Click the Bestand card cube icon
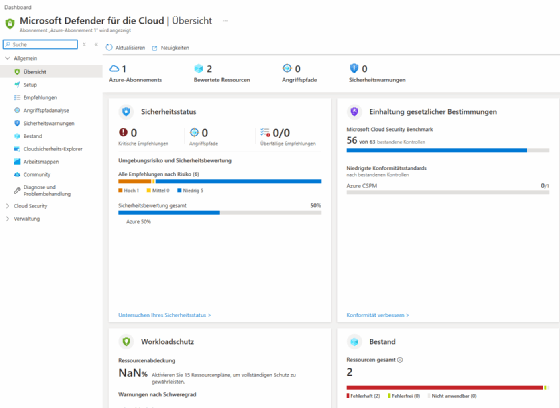Image resolution: width=560 pixels, height=408 pixels. click(354, 342)
